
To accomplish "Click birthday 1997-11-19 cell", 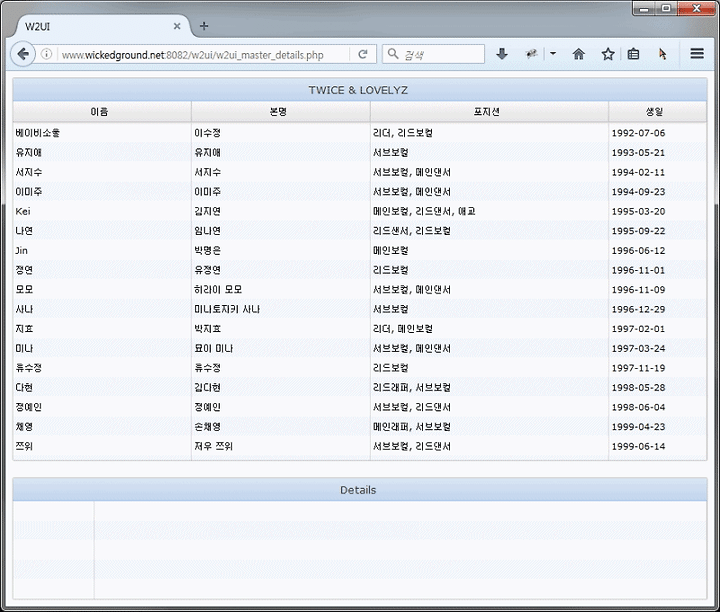I will coord(657,368).
